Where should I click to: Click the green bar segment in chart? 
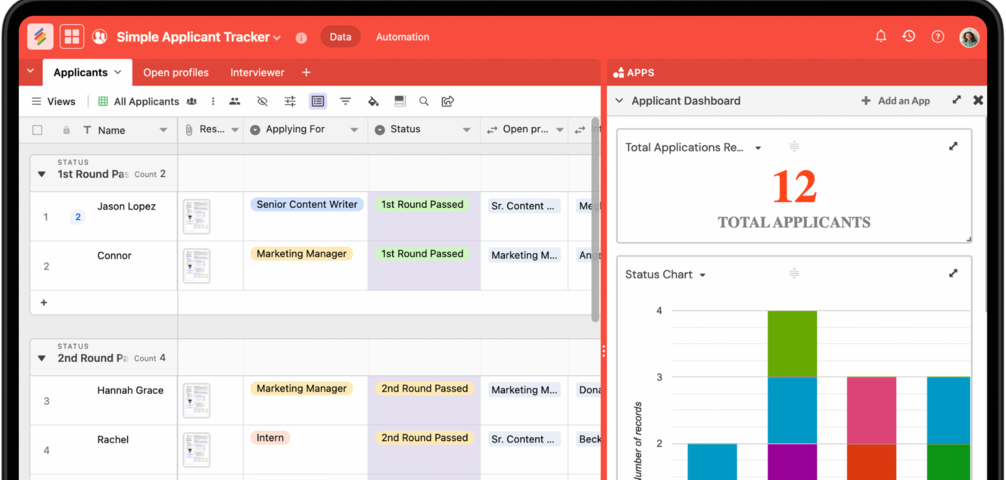point(792,343)
